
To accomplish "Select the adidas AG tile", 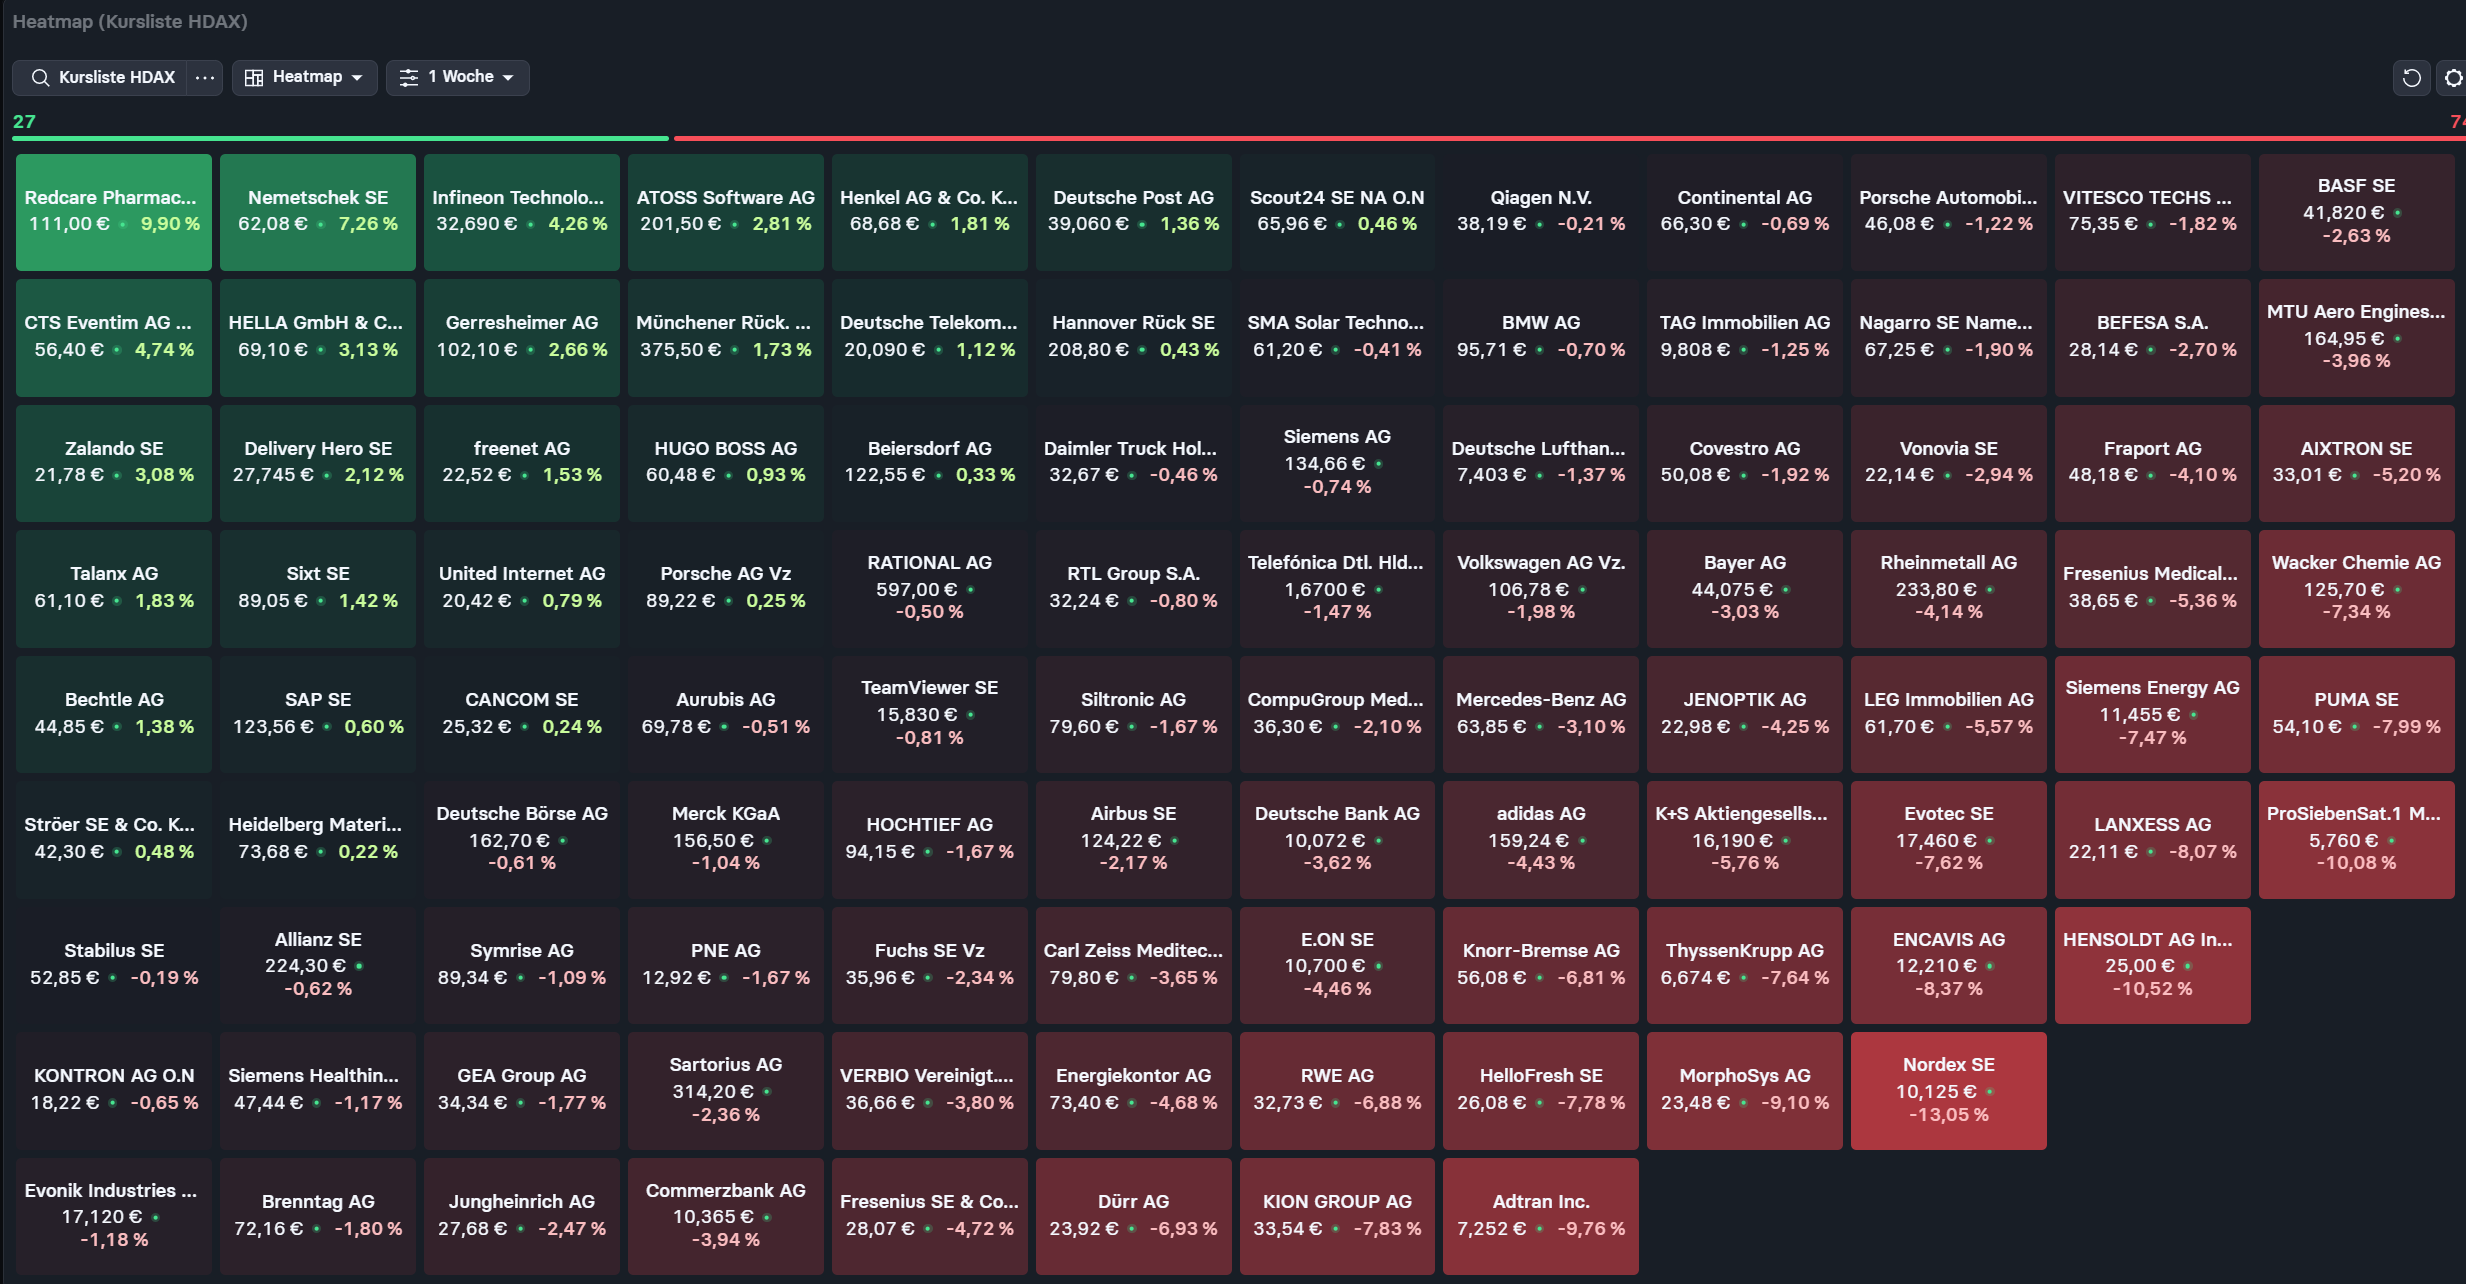I will click(1541, 840).
